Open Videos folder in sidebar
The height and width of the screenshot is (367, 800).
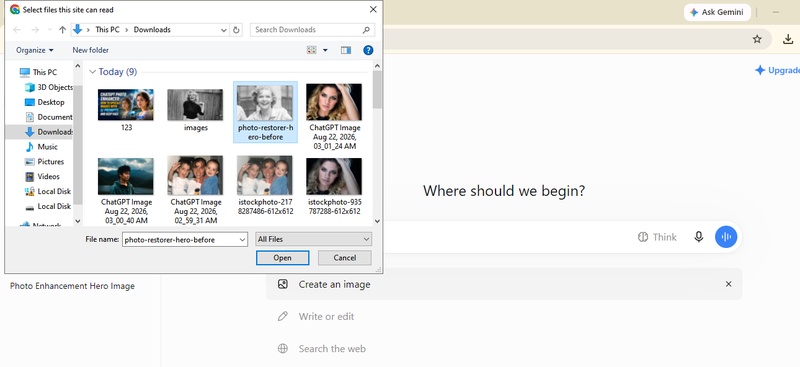click(x=42, y=176)
